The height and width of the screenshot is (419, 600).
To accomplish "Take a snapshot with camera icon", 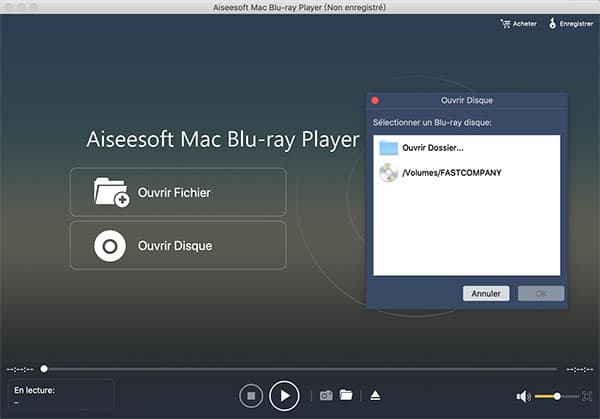I will pyautogui.click(x=326, y=395).
